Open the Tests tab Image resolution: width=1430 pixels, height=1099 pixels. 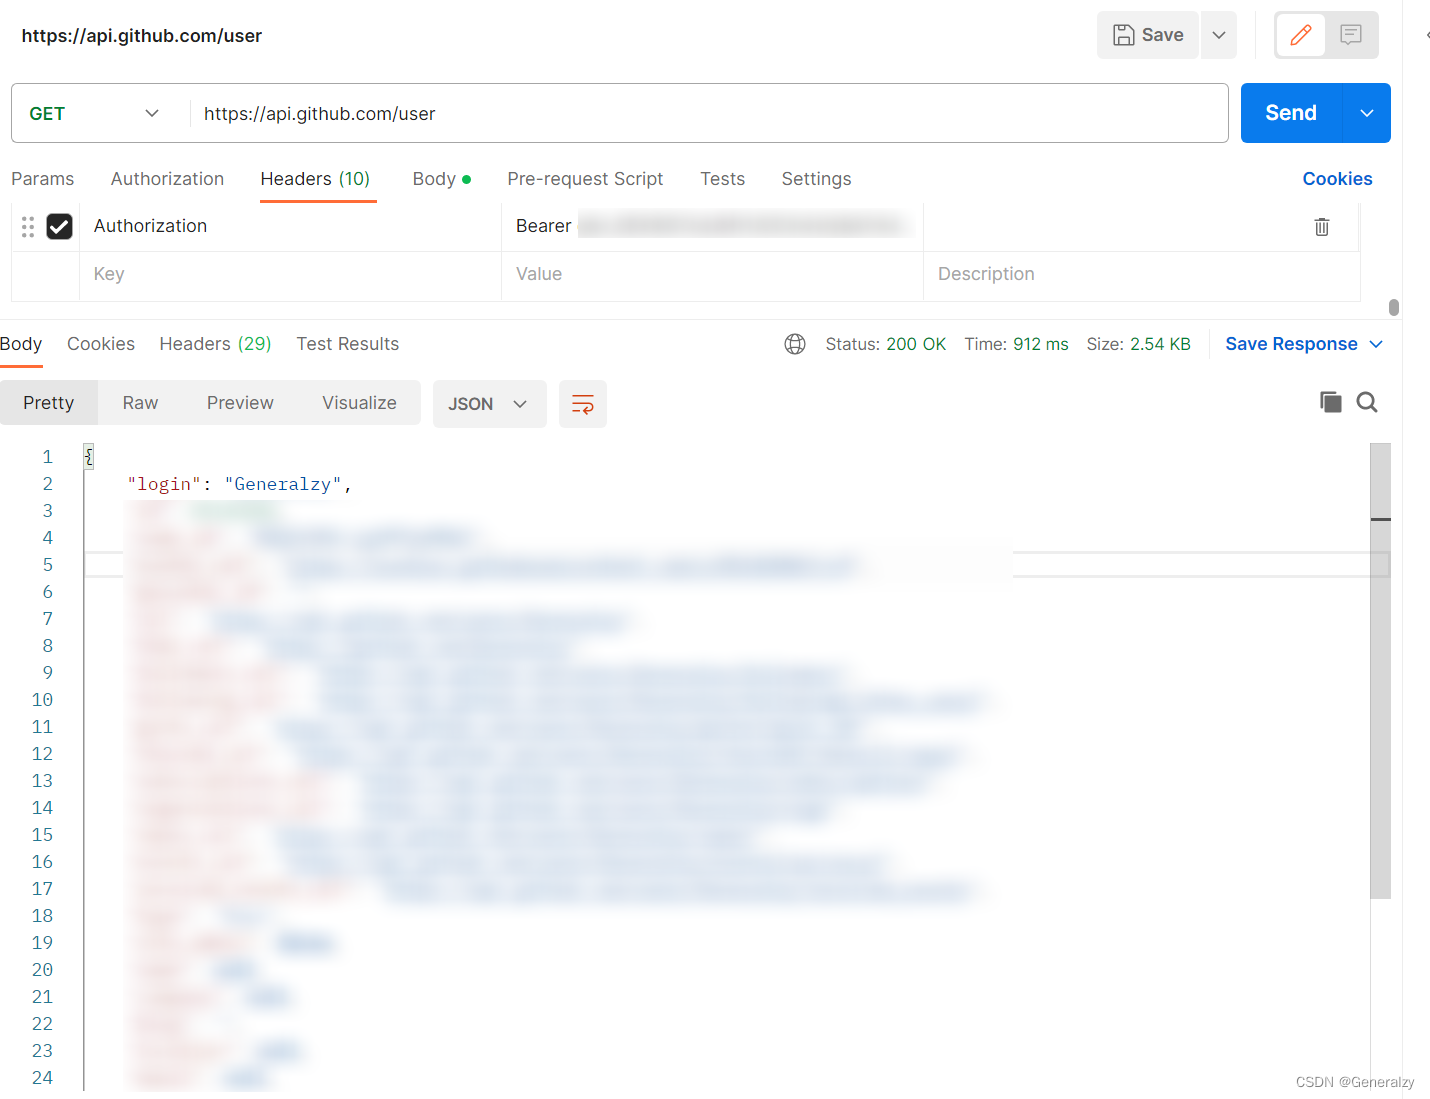pos(722,179)
